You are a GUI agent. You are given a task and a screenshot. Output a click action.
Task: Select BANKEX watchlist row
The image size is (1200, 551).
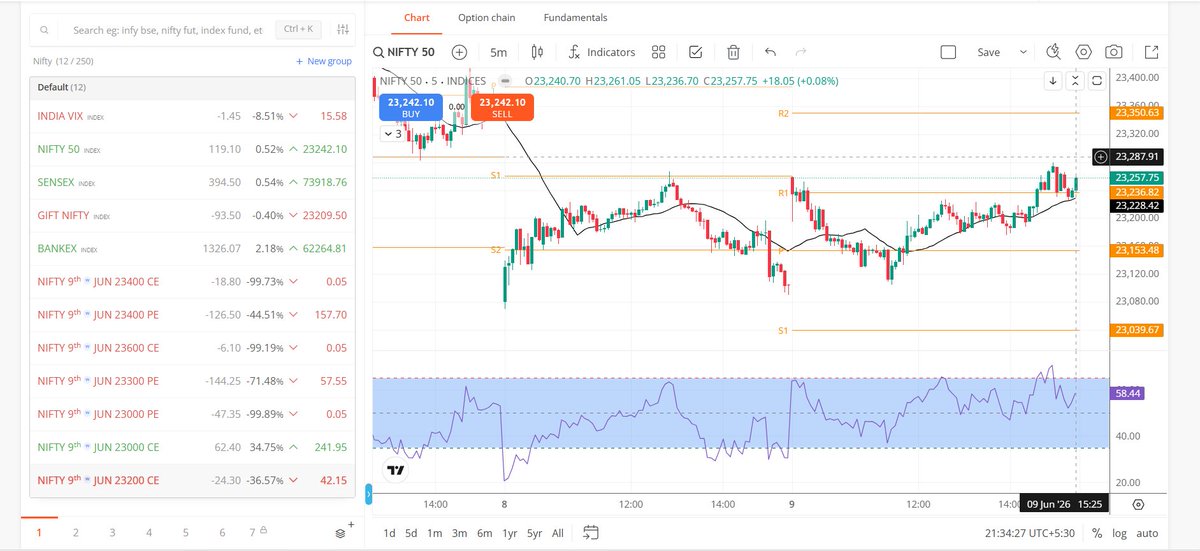tap(191, 248)
